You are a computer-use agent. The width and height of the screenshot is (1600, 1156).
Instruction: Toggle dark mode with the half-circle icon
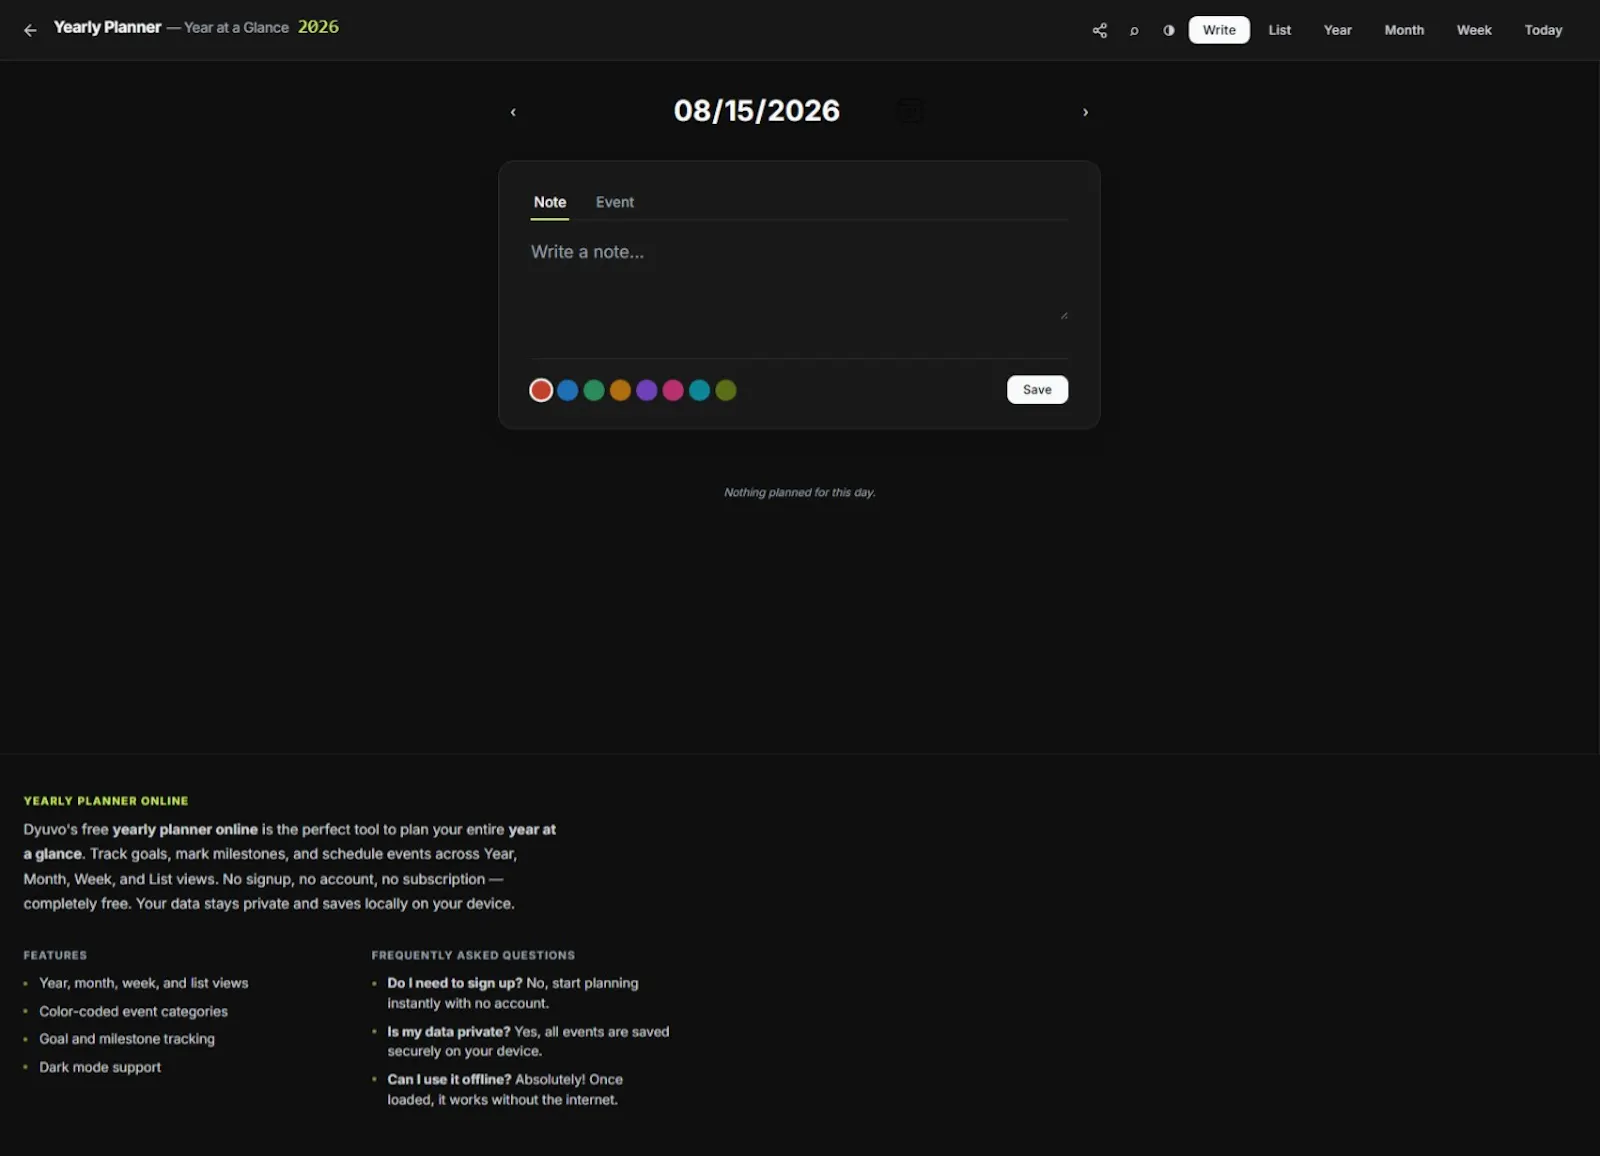(1168, 30)
